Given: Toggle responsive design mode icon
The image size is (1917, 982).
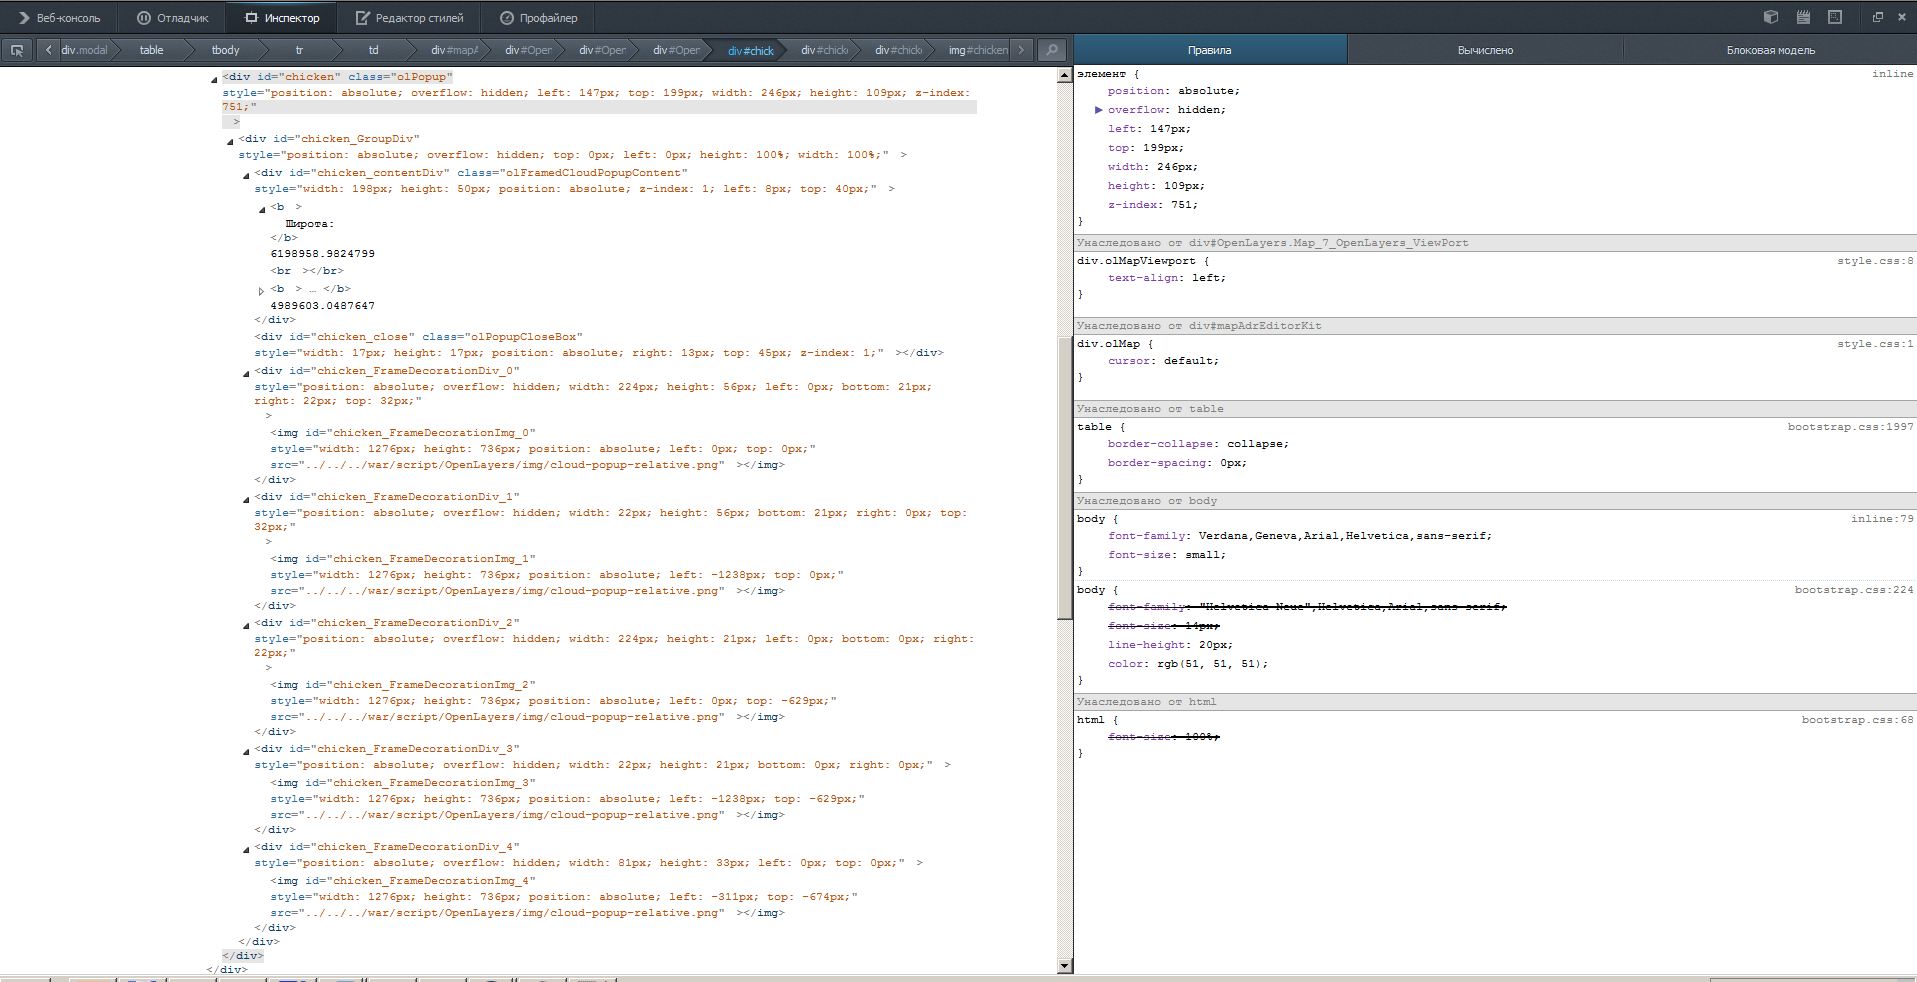Looking at the screenshot, I should 1835,17.
